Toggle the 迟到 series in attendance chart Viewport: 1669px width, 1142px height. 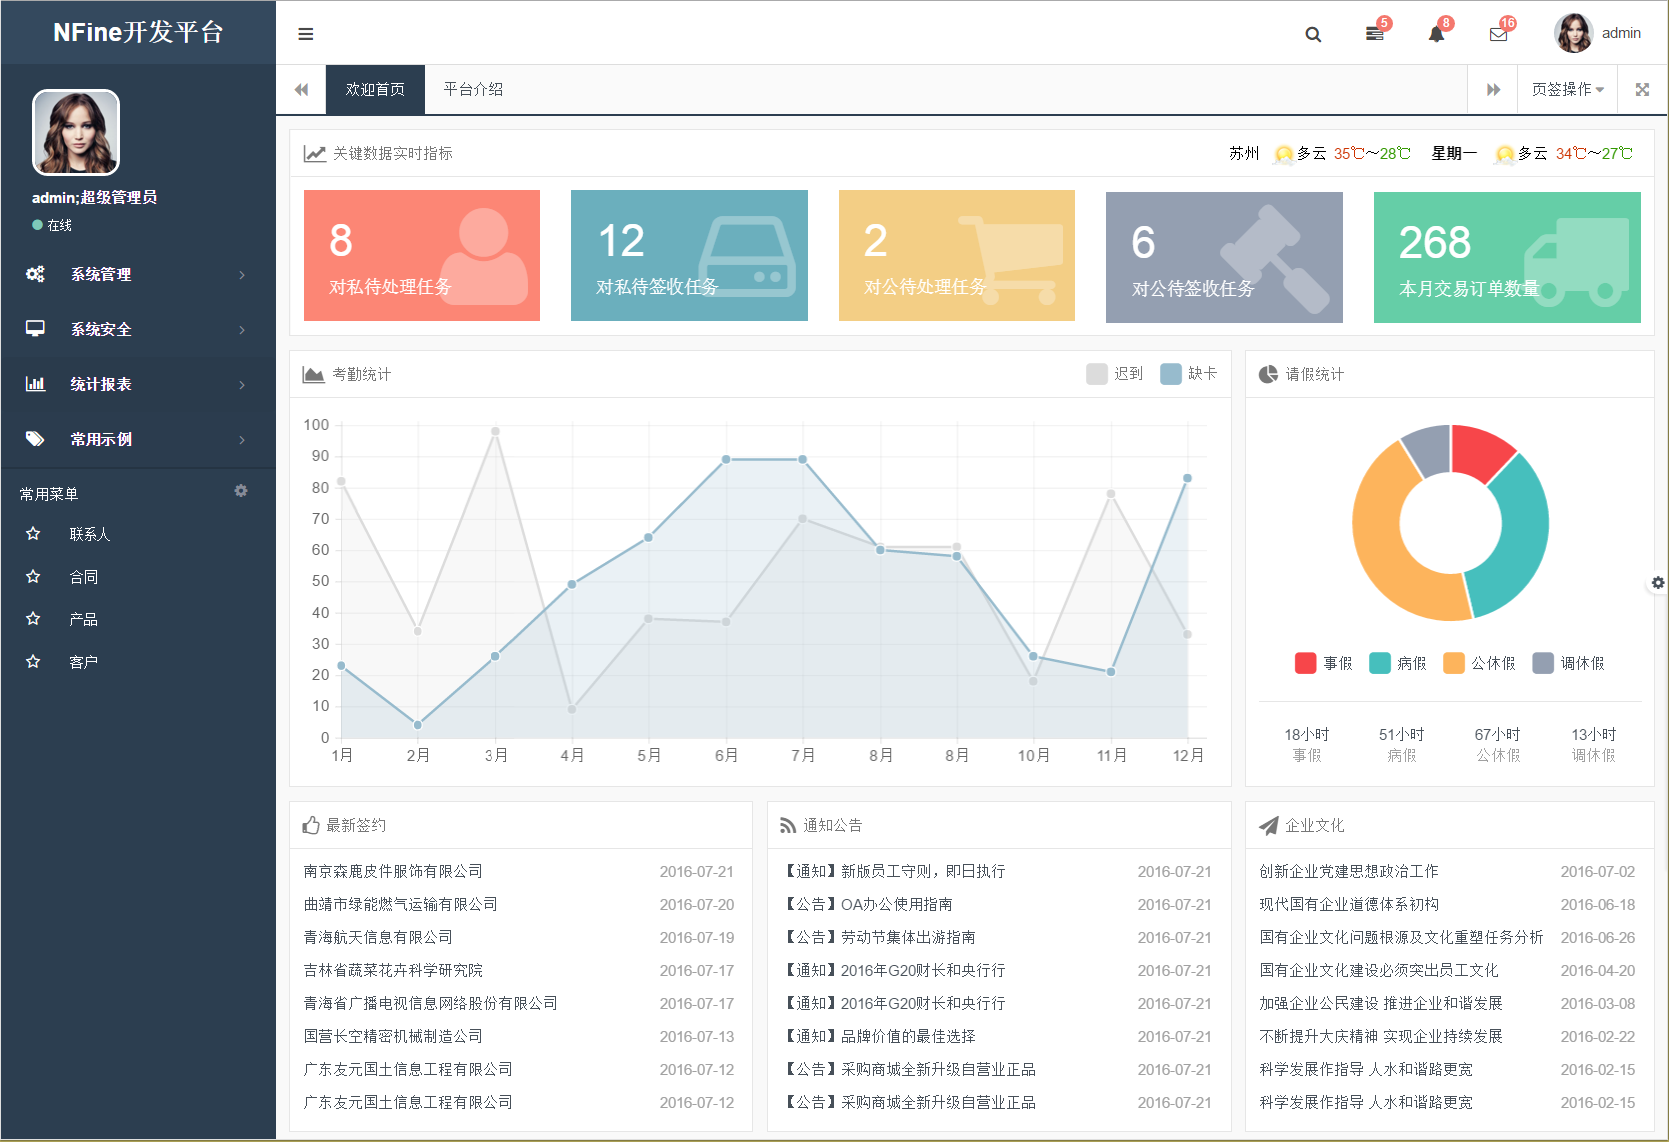(1097, 373)
